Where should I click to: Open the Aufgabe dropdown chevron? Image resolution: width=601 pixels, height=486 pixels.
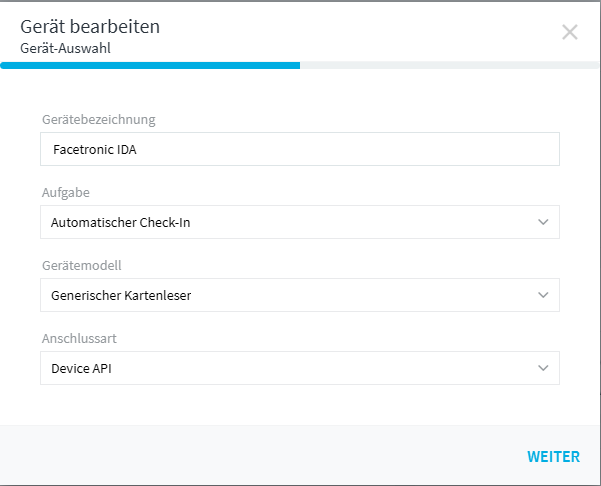[543, 222]
